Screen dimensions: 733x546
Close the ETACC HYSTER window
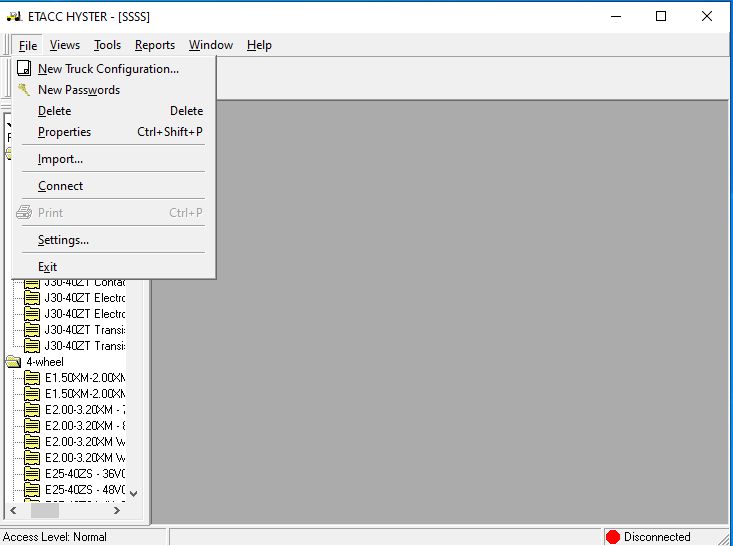coord(707,16)
